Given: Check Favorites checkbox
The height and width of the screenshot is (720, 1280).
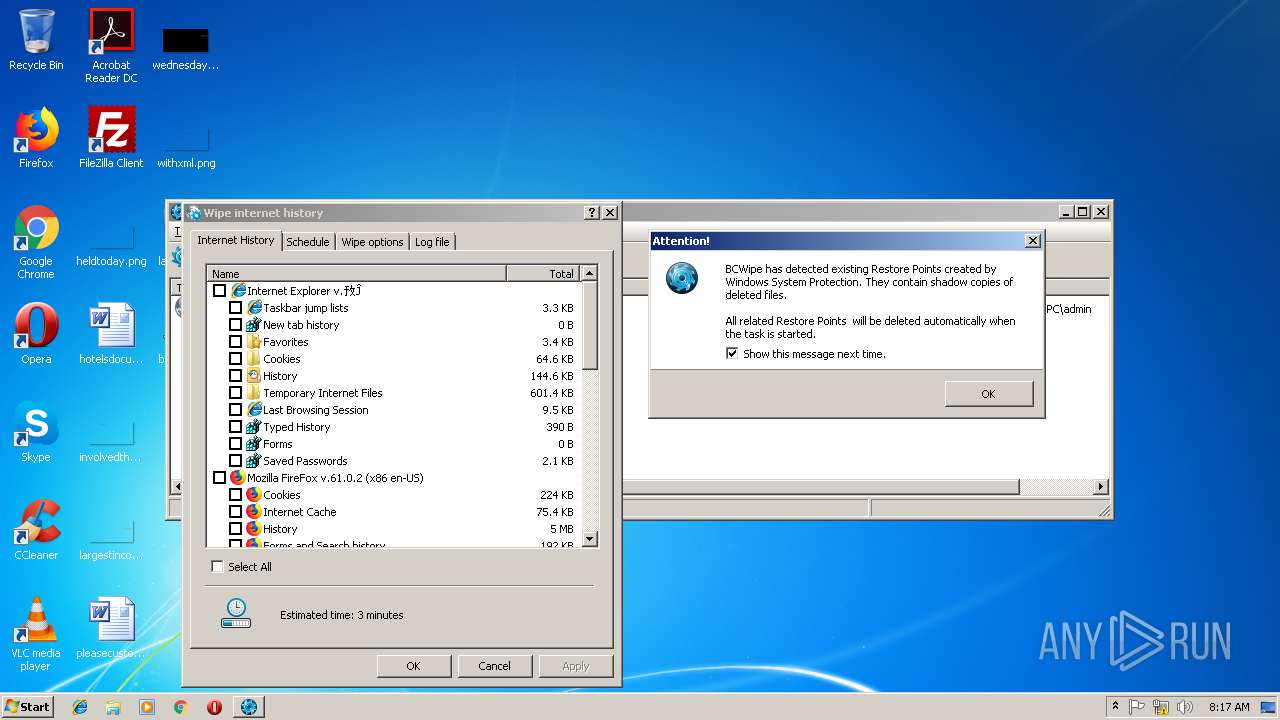Looking at the screenshot, I should (236, 341).
